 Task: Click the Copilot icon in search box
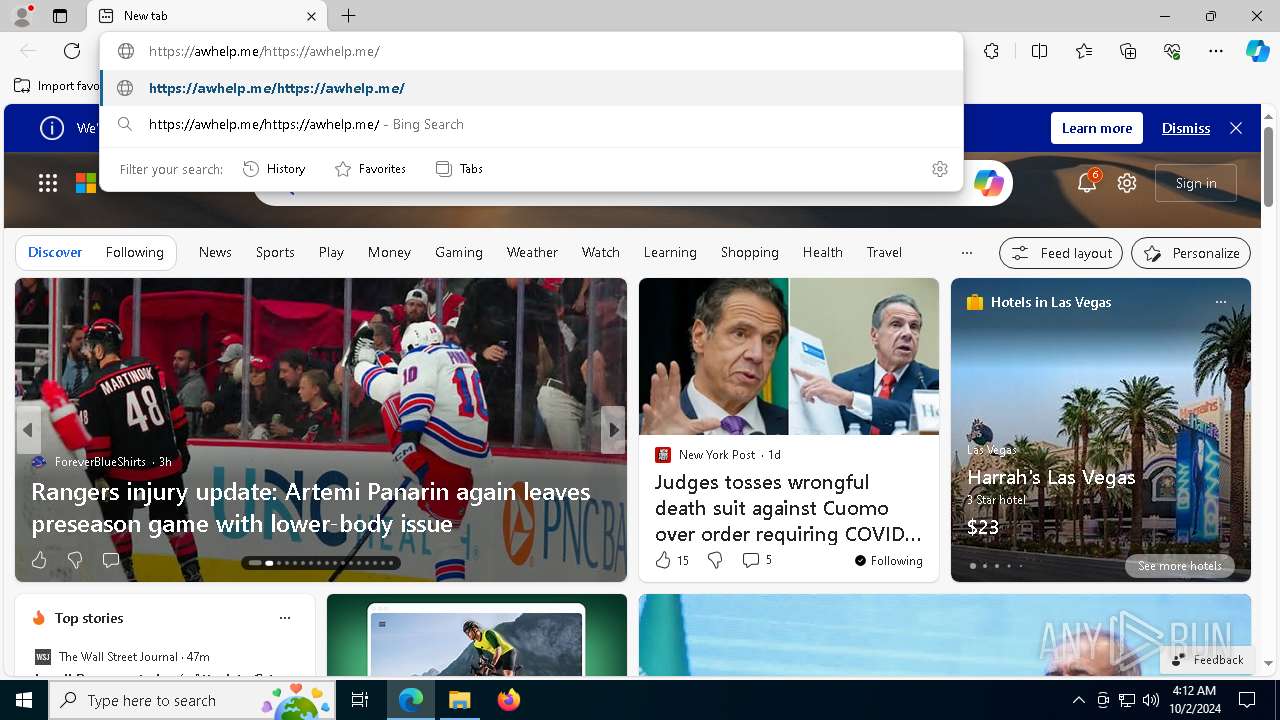[988, 183]
